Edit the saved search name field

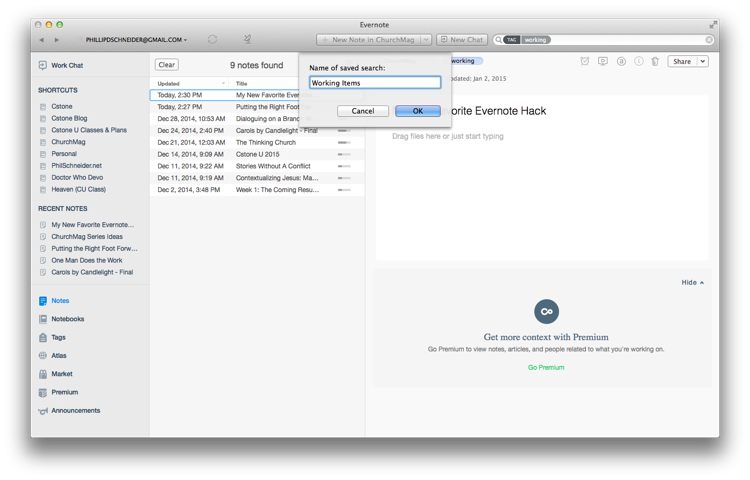375,83
